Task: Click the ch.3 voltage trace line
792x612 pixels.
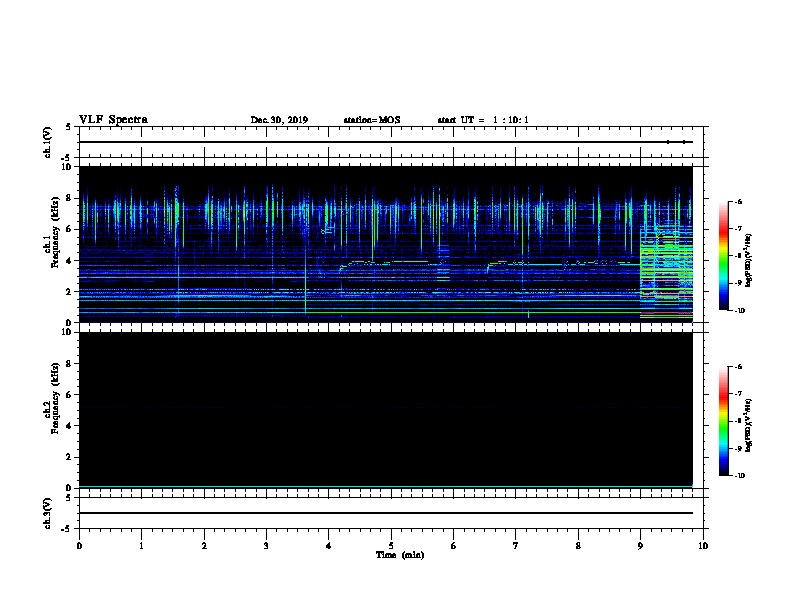Action: (386, 513)
